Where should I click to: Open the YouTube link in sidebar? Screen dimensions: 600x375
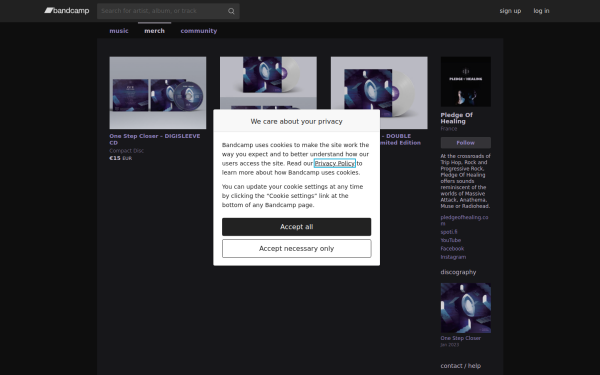click(450, 240)
